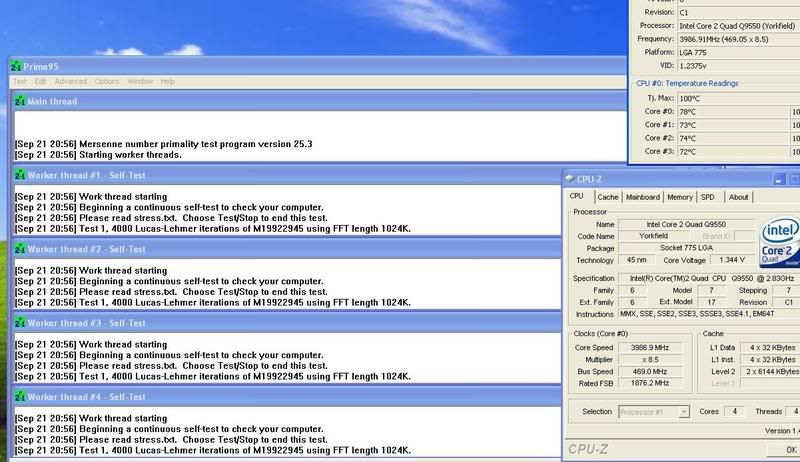The image size is (800, 462).
Task: Click the Core #1 temperature 73°C
Action: [733, 125]
